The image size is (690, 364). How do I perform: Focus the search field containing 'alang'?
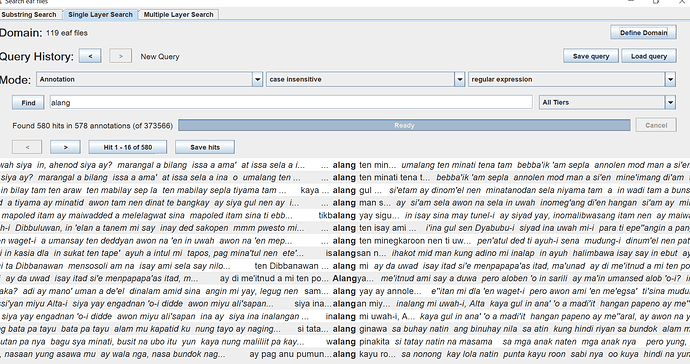coord(291,103)
